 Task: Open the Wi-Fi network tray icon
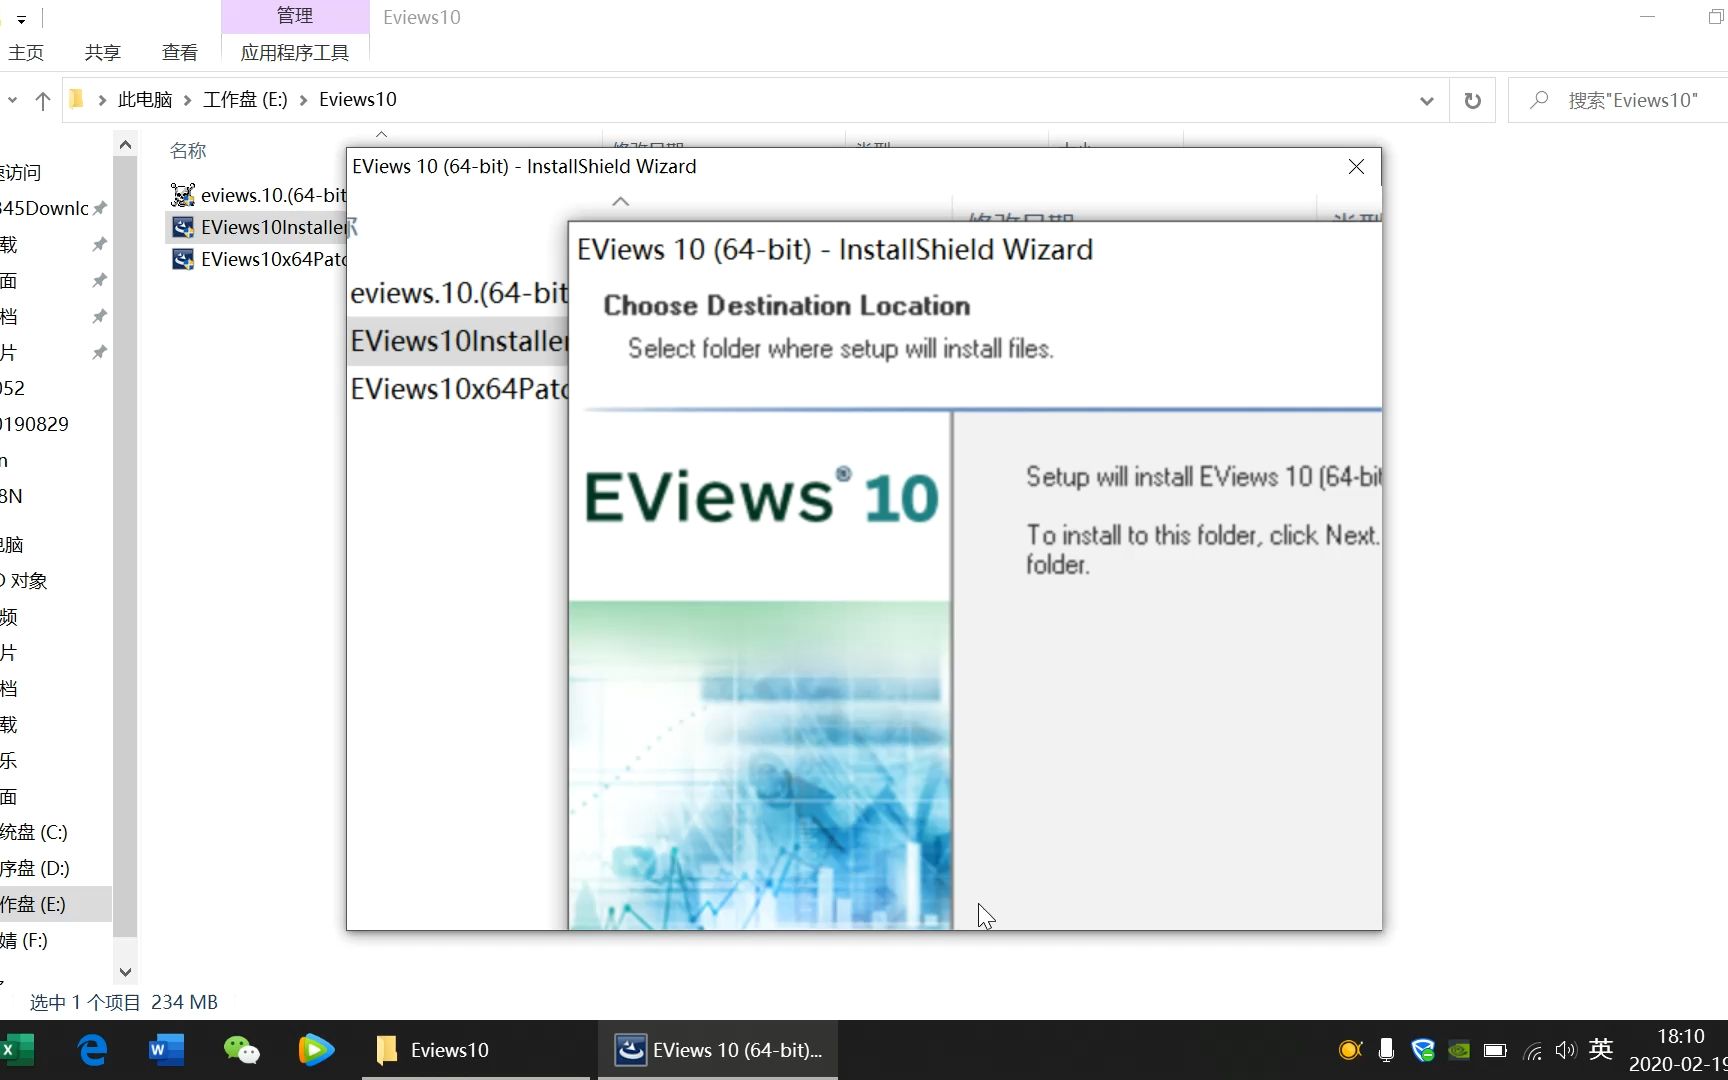[x=1532, y=1050]
